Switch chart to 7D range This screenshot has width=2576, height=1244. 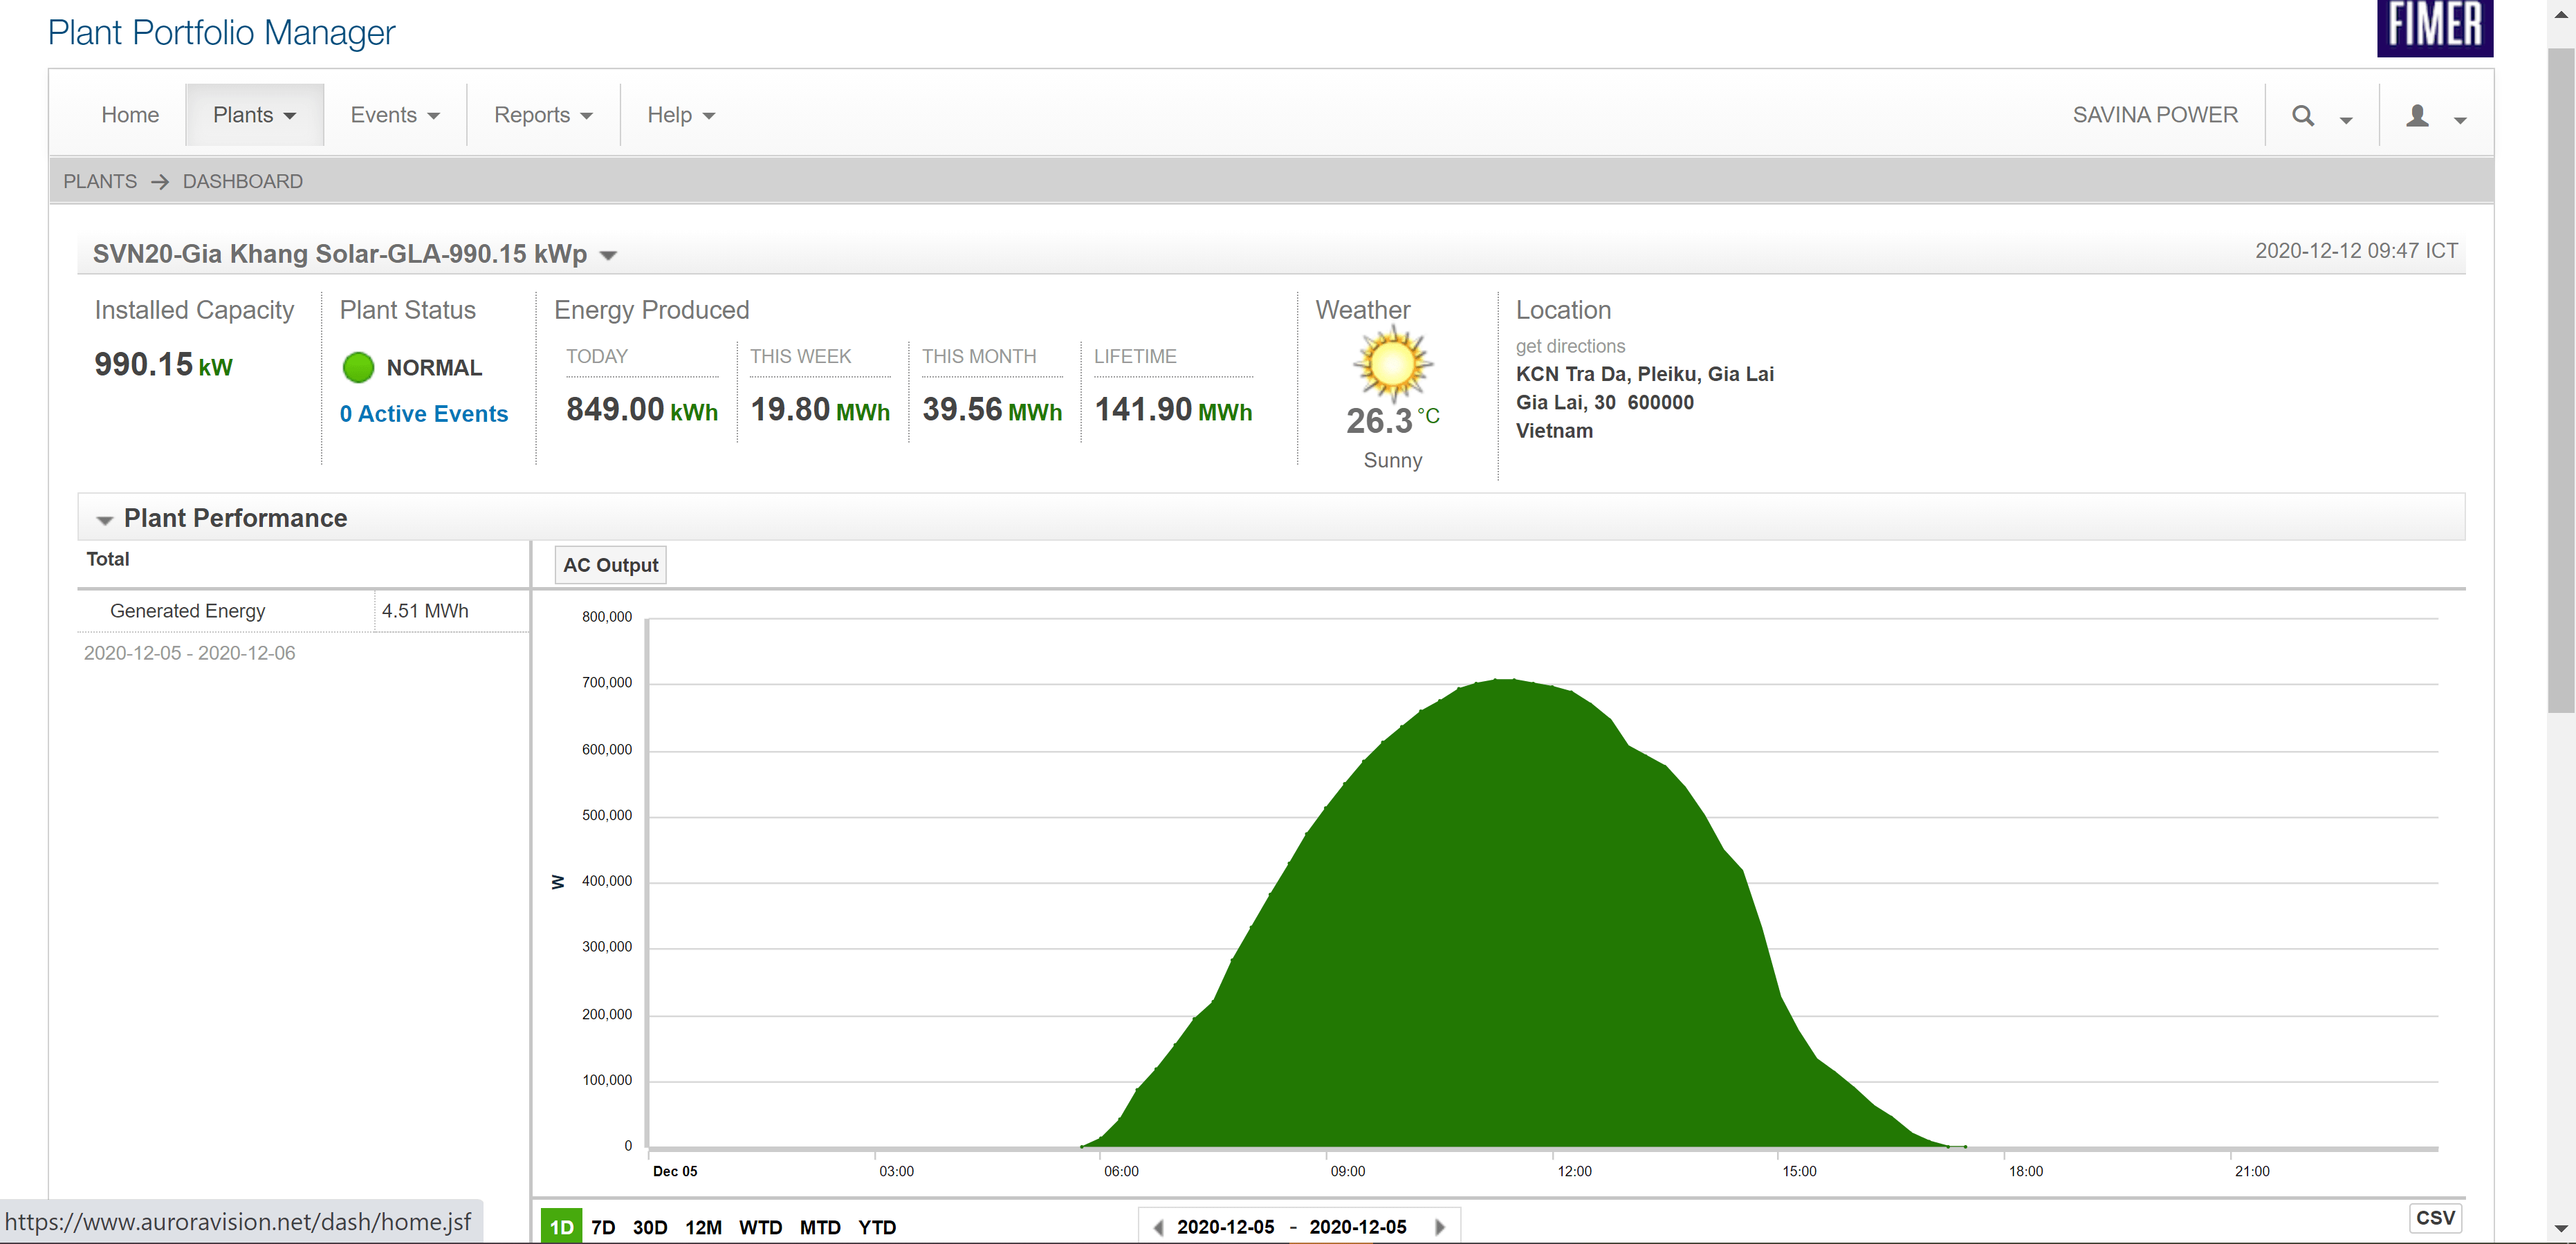pyautogui.click(x=603, y=1227)
